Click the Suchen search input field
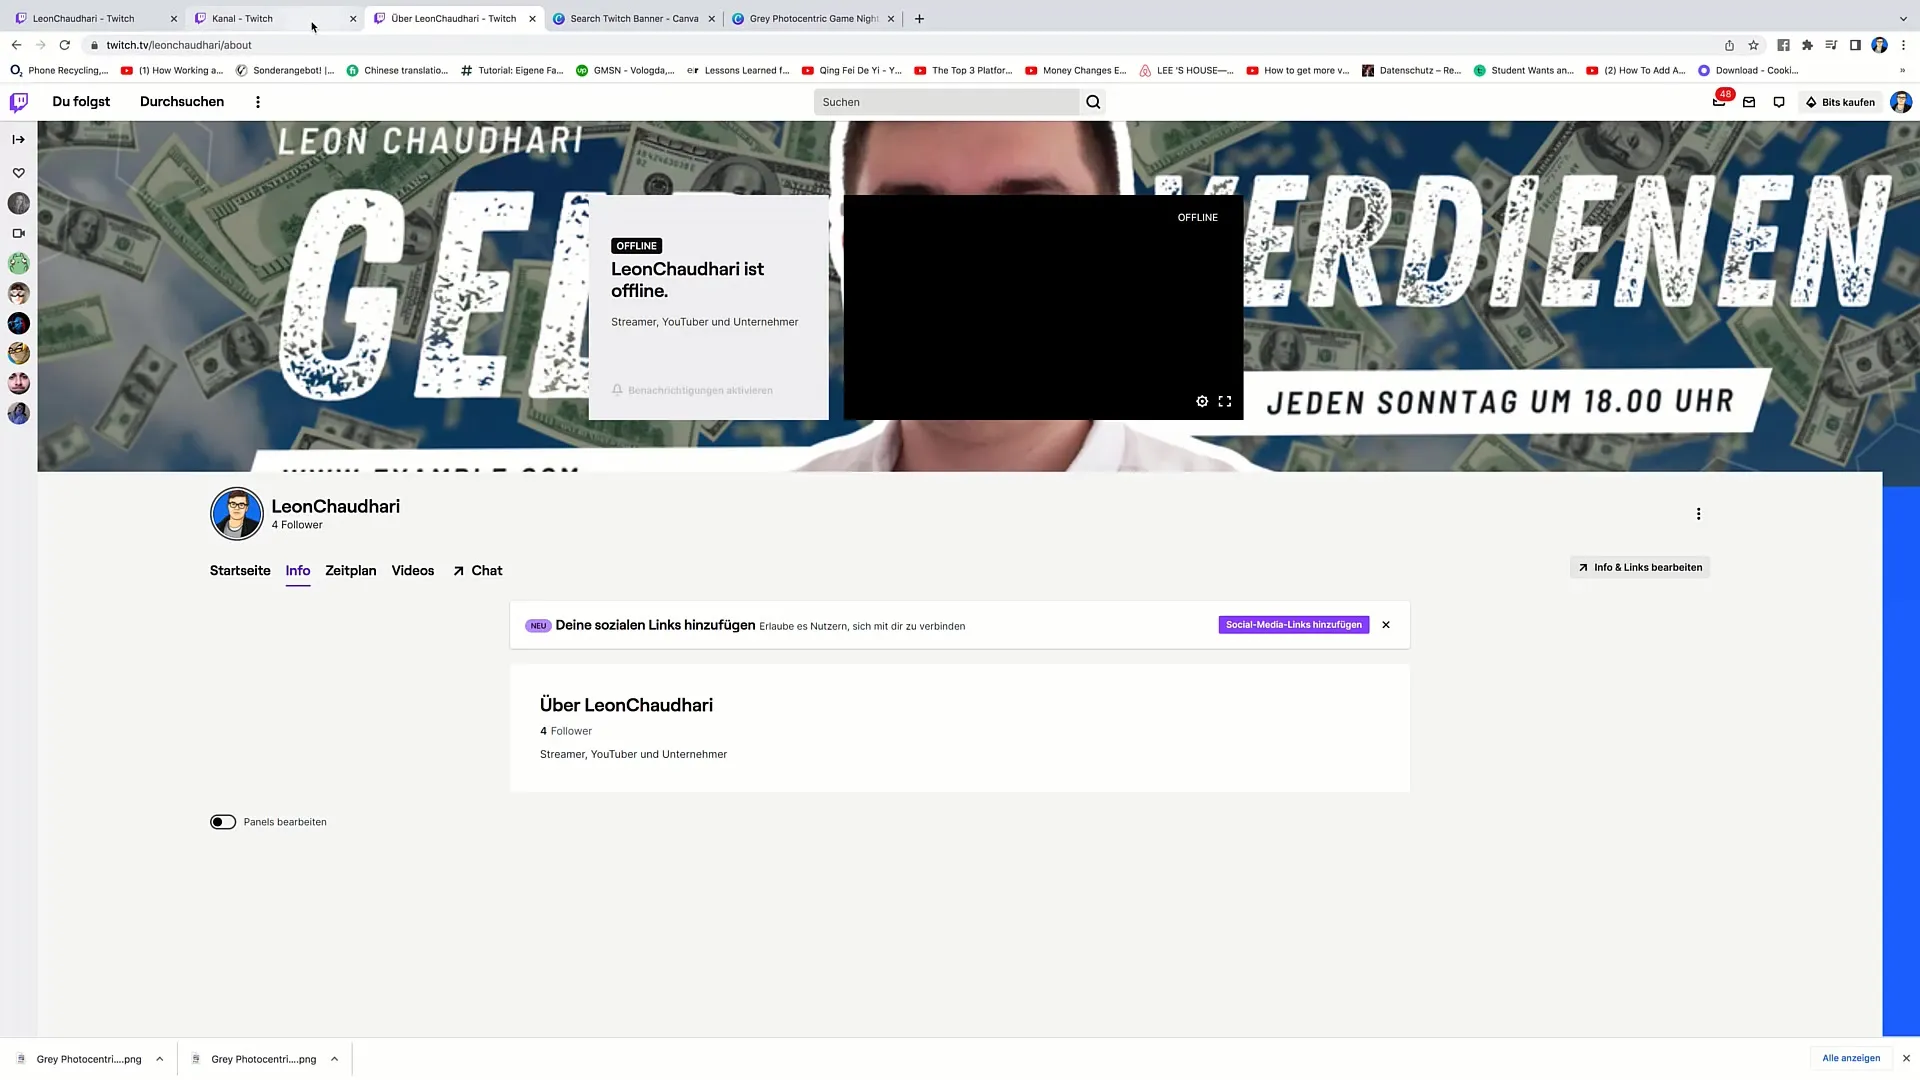 pos(947,102)
